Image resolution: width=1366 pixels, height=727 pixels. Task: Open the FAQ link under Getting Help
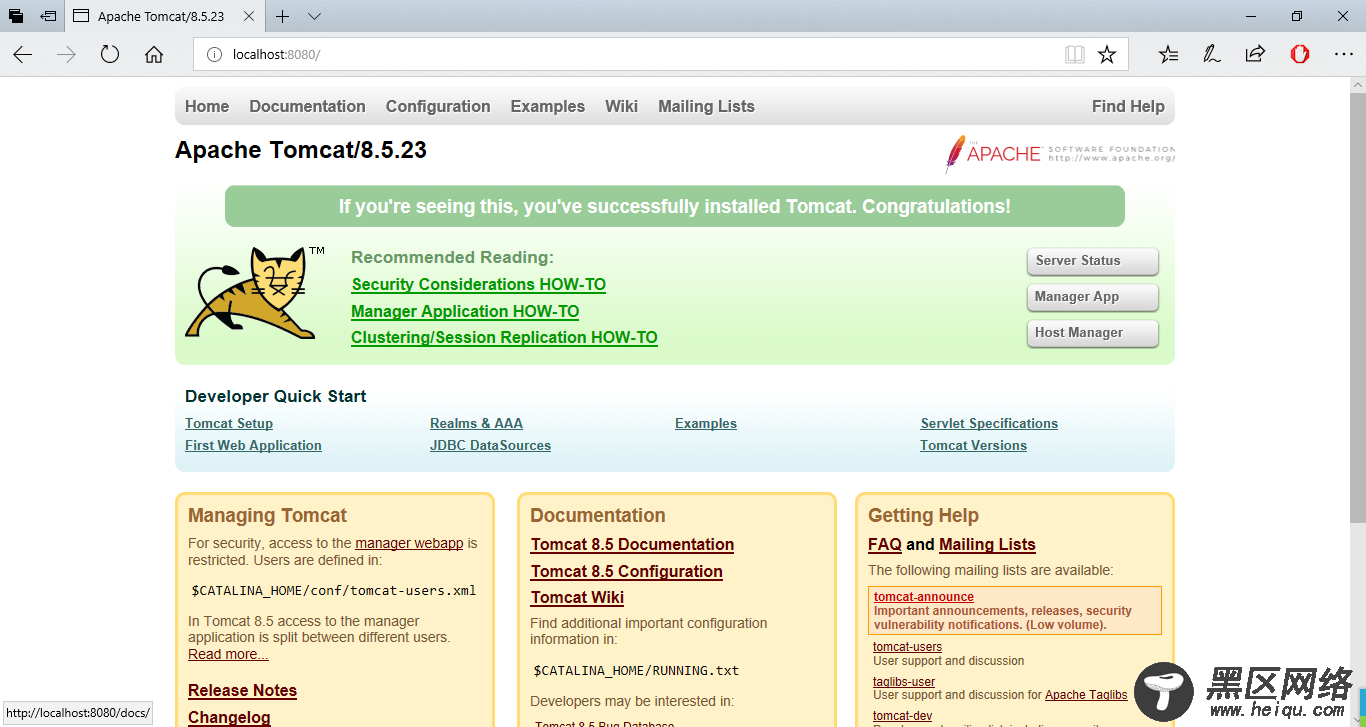[885, 545]
